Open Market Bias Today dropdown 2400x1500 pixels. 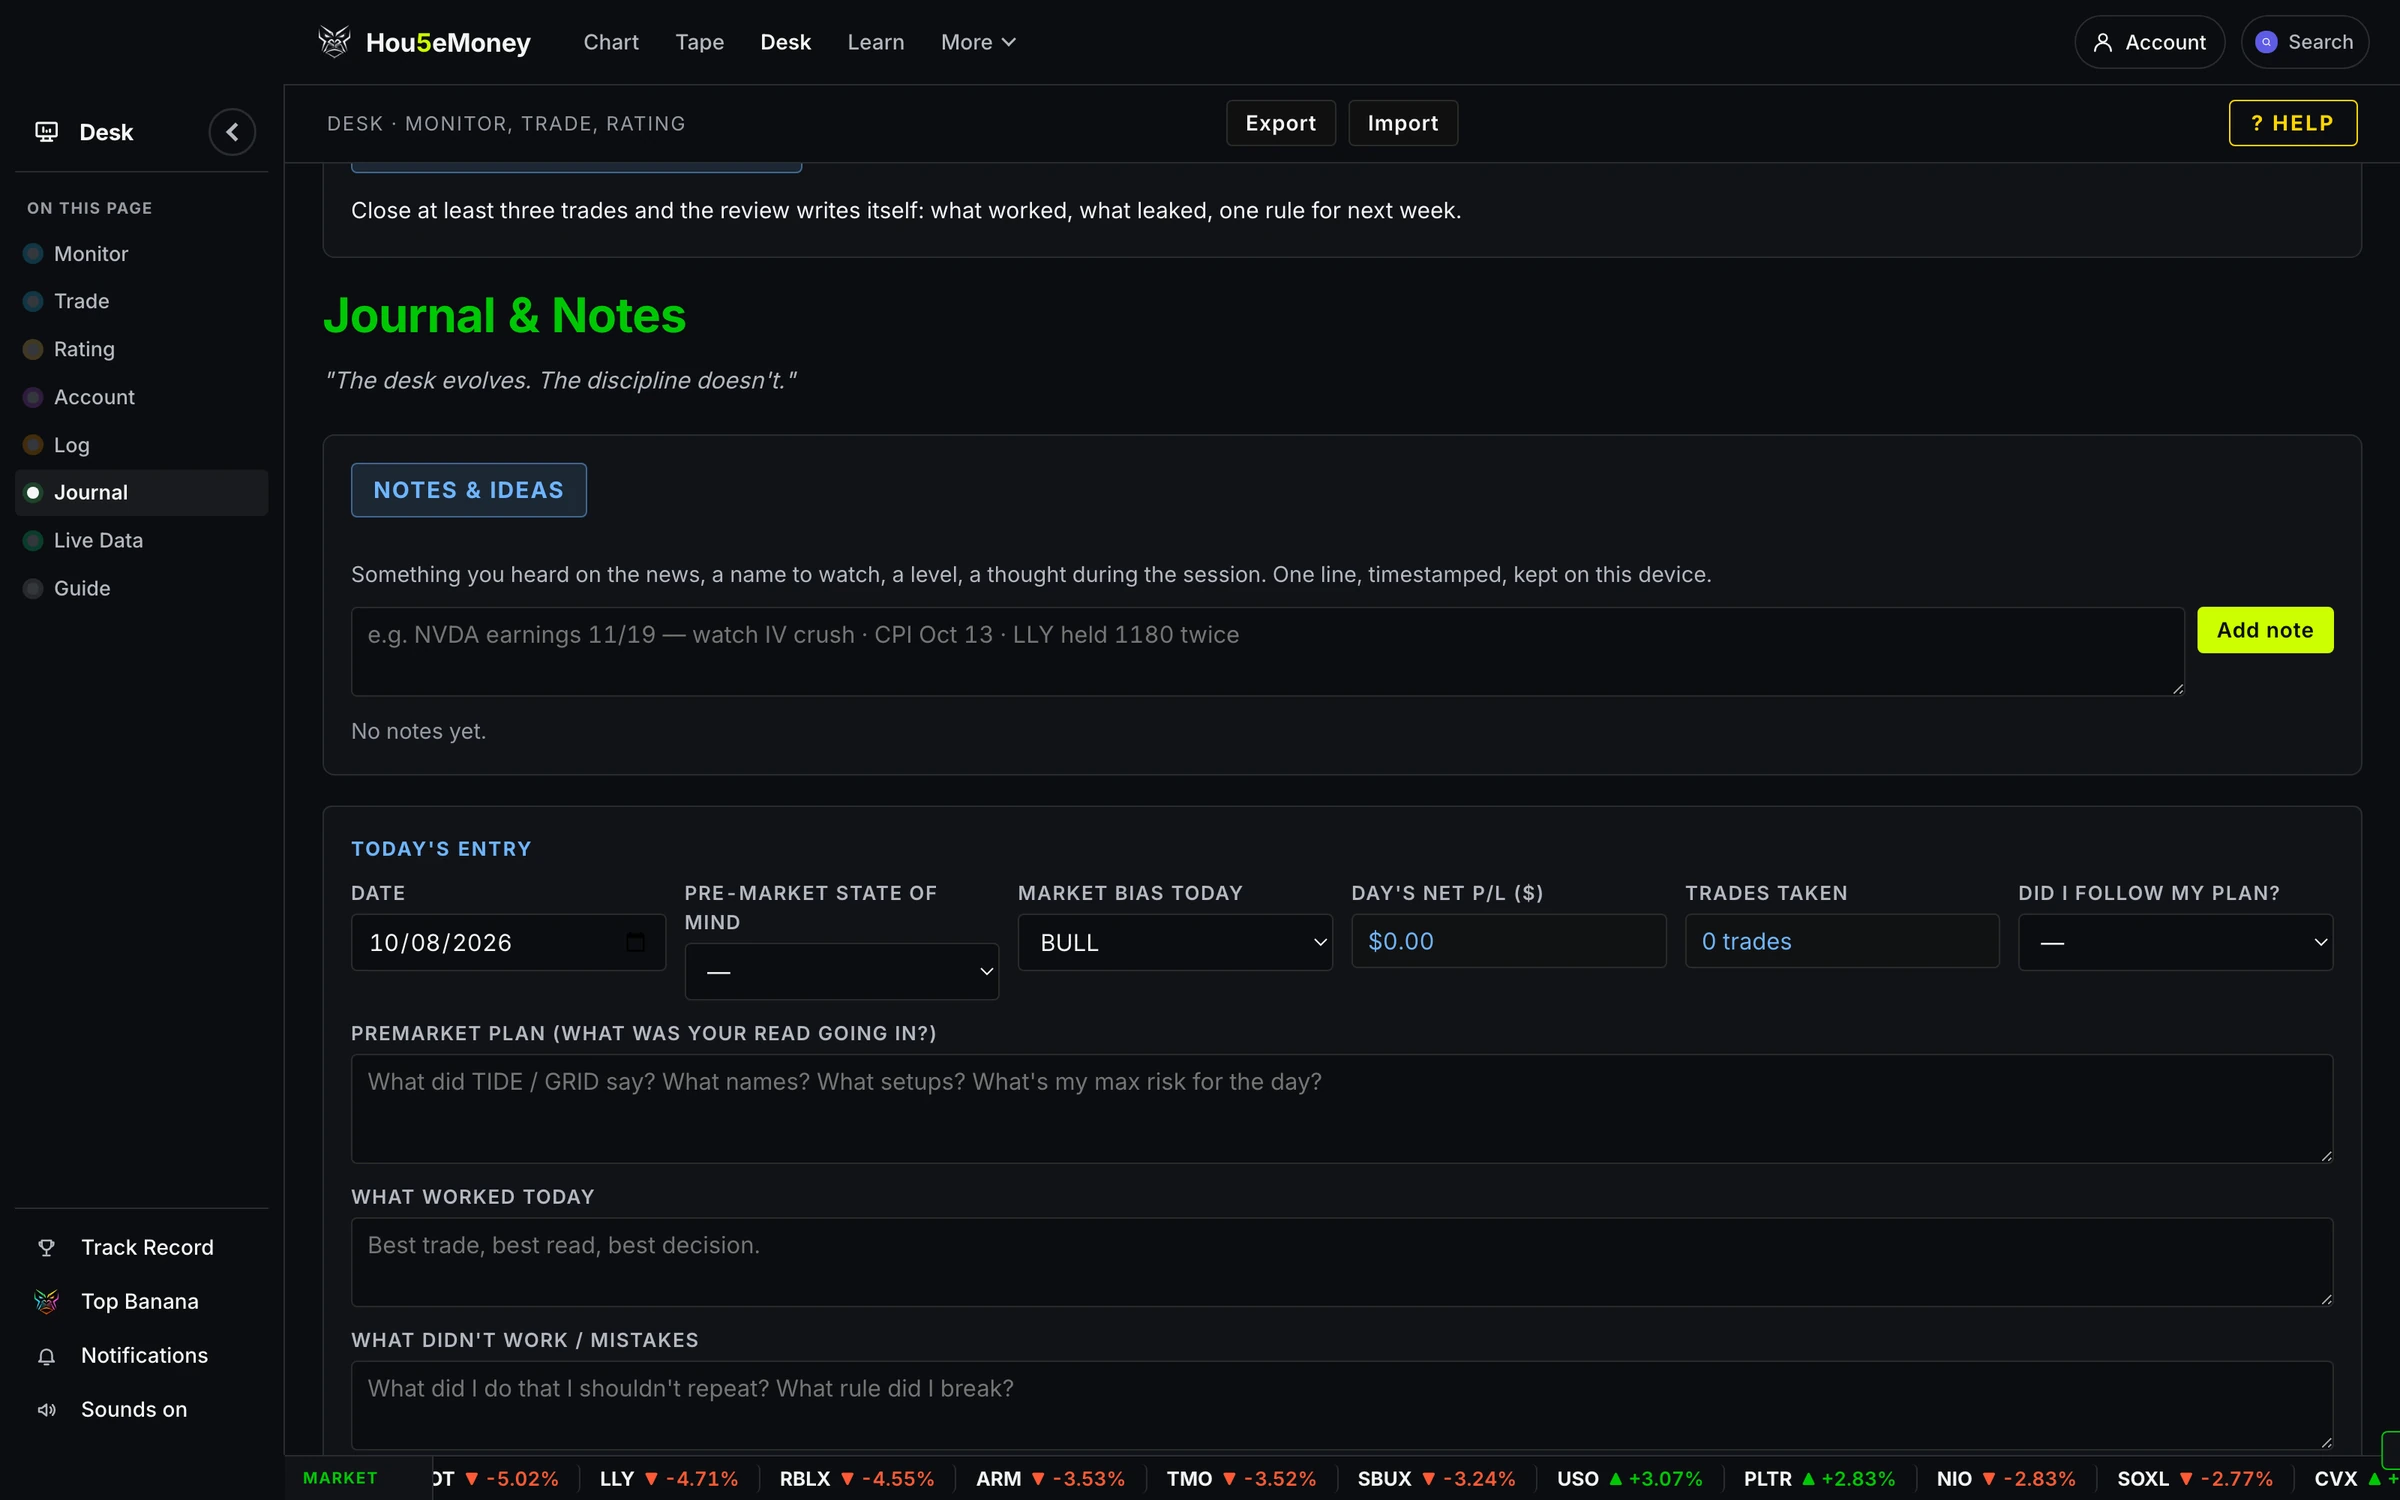pyautogui.click(x=1175, y=942)
